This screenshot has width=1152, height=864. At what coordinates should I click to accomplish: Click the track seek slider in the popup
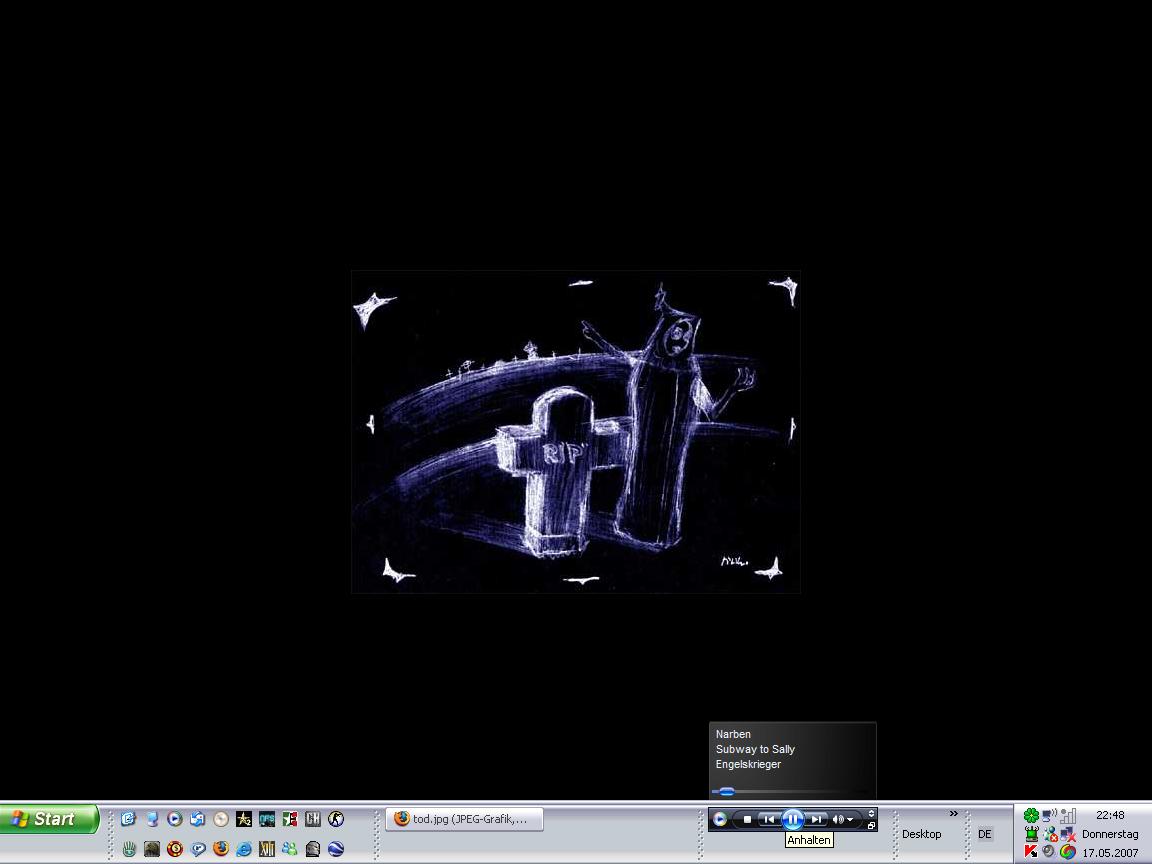click(727, 791)
